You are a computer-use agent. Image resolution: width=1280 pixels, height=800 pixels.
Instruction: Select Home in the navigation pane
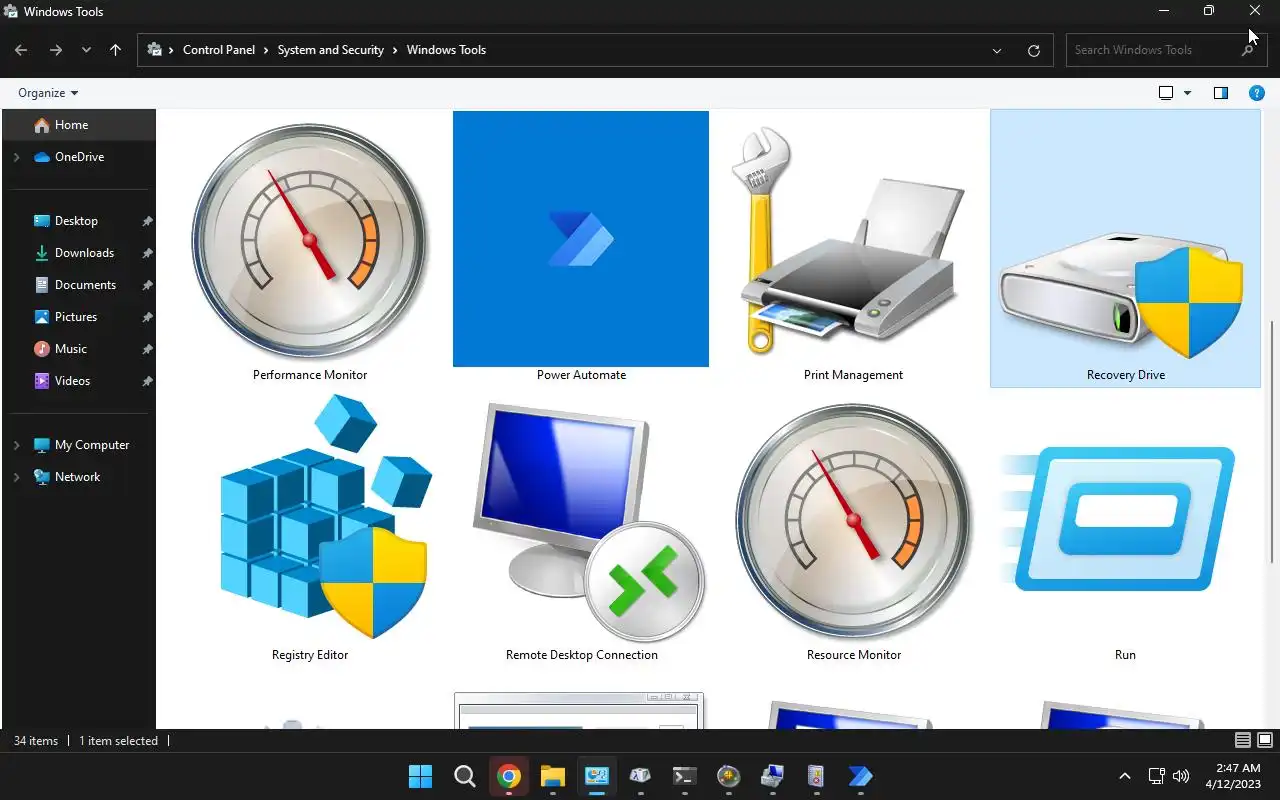pos(79,125)
